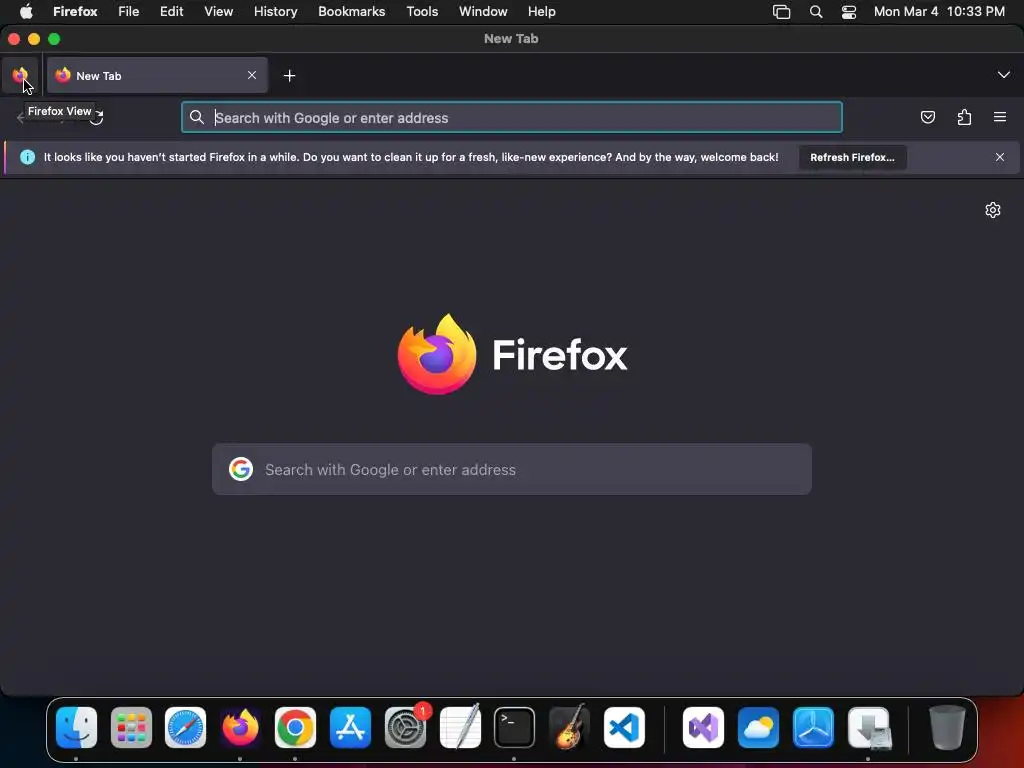
Task: Launch GarageBand from the Dock
Action: 569,727
